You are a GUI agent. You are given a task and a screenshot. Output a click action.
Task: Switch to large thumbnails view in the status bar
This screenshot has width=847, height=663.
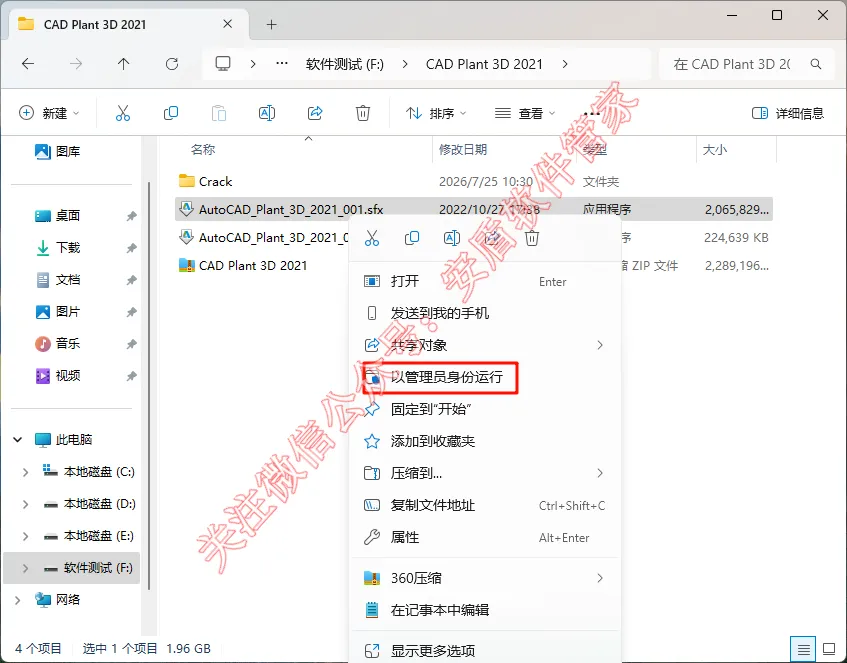[x=829, y=648]
